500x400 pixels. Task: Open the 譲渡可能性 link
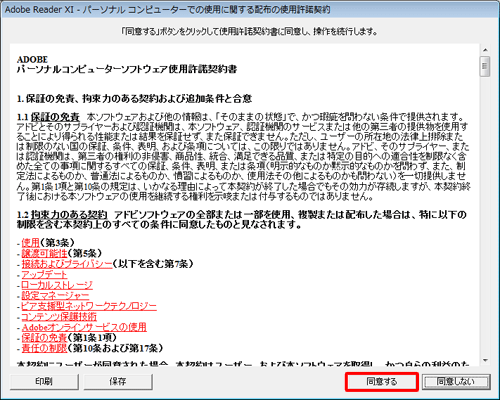tap(44, 253)
